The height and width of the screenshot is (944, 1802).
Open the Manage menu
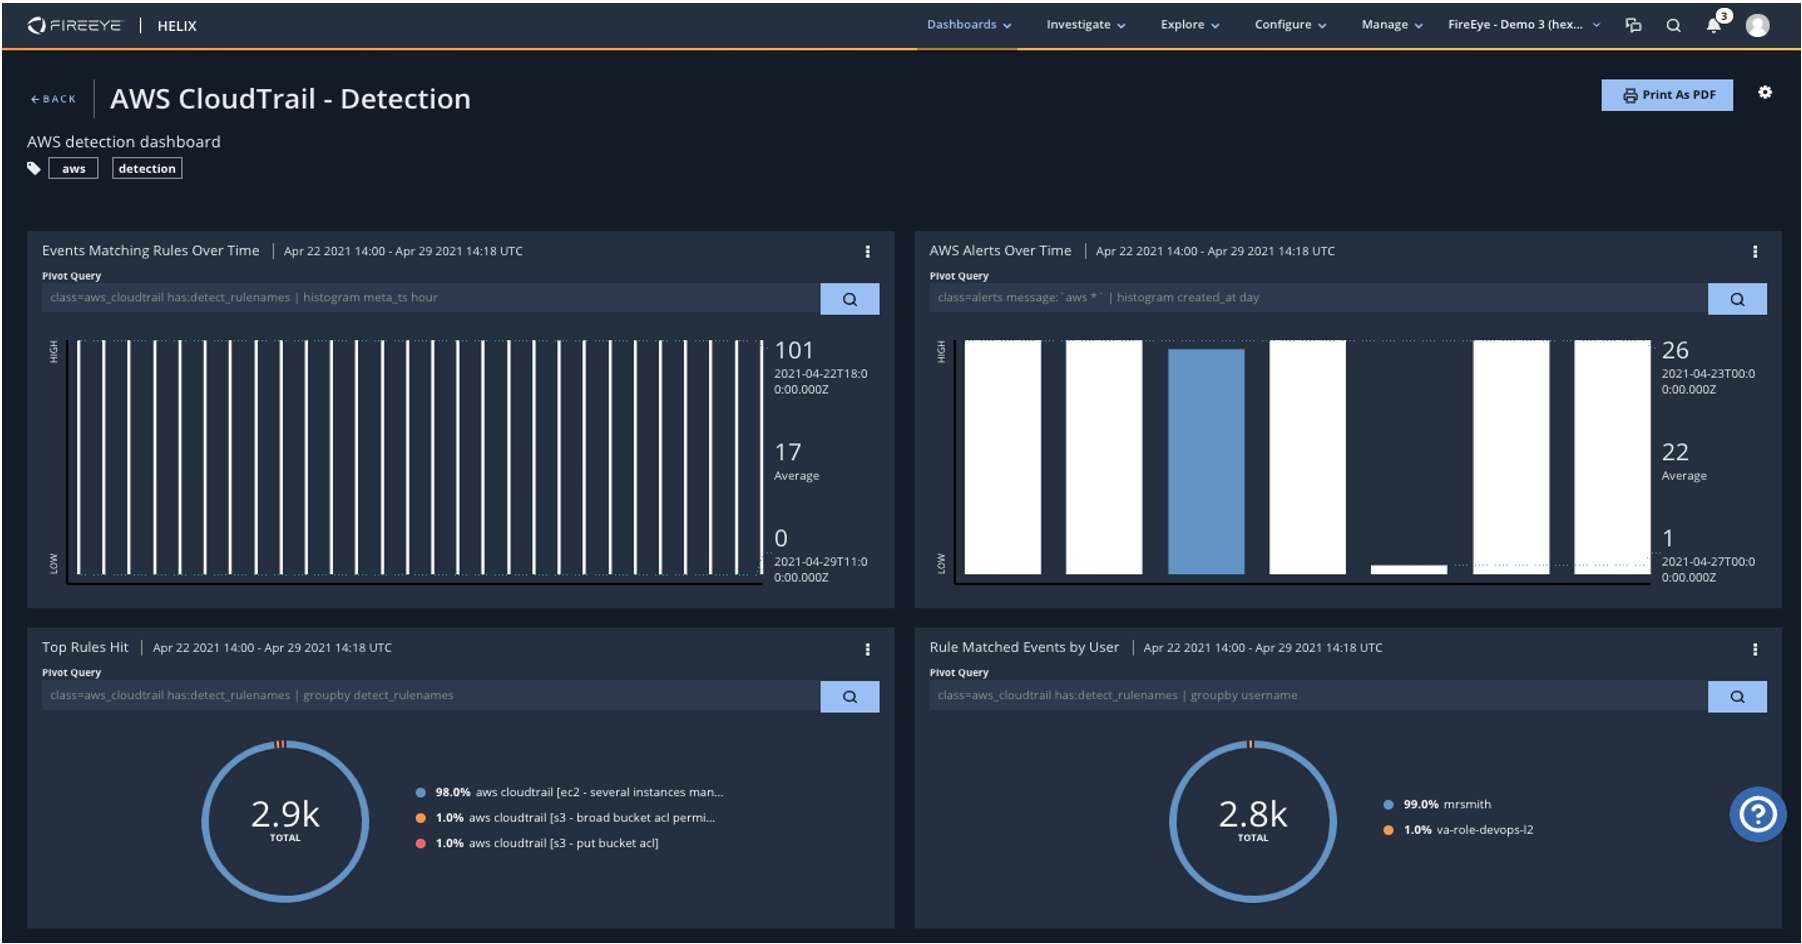1391,25
